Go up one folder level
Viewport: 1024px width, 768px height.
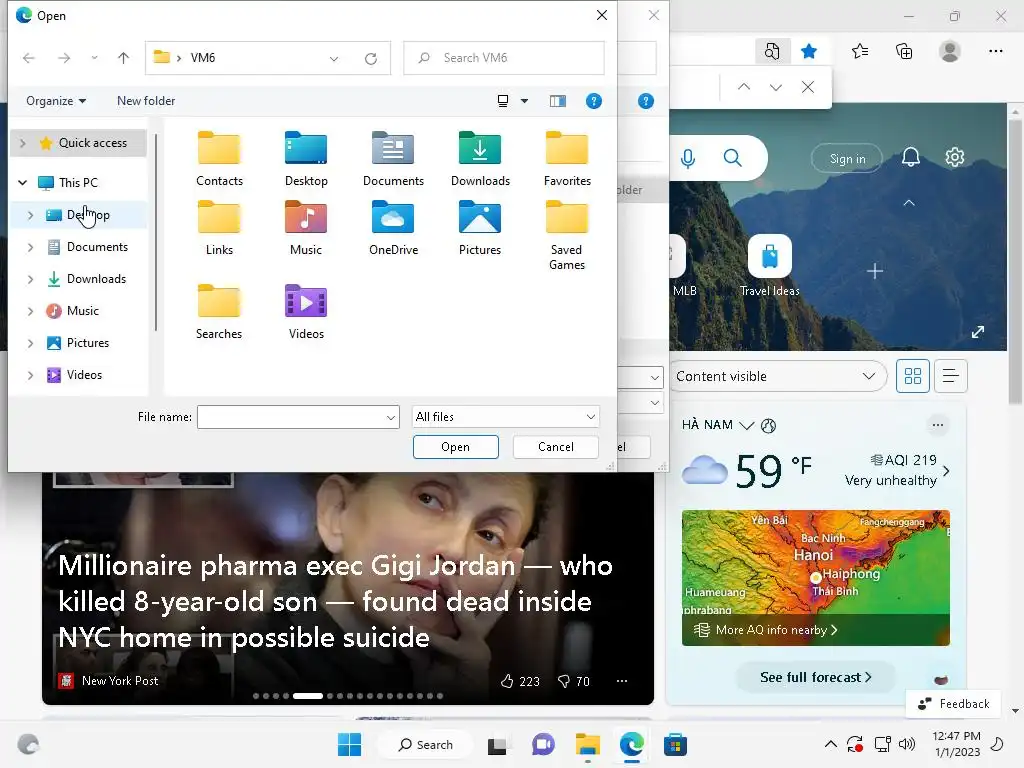(123, 58)
